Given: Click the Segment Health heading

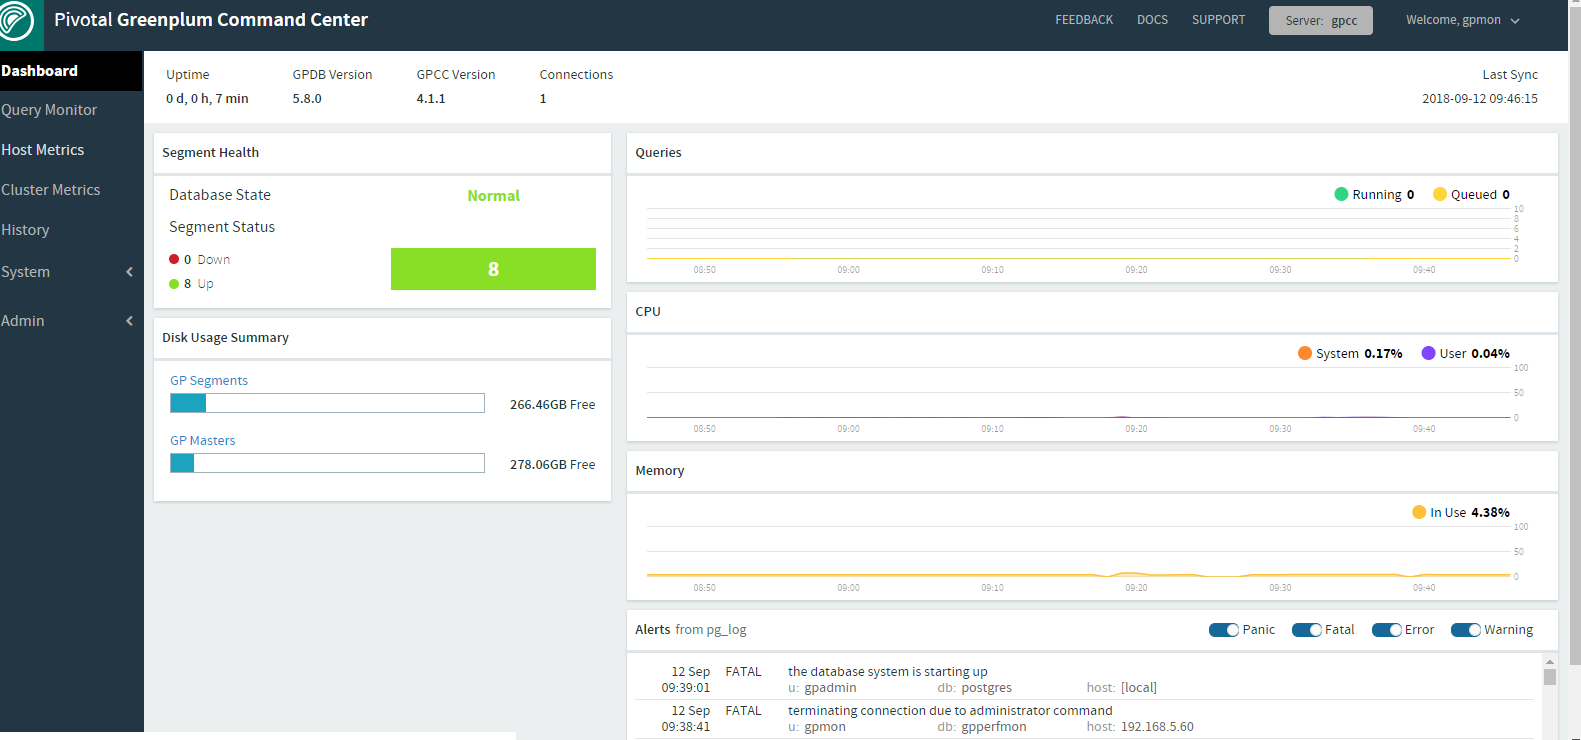Looking at the screenshot, I should point(210,153).
